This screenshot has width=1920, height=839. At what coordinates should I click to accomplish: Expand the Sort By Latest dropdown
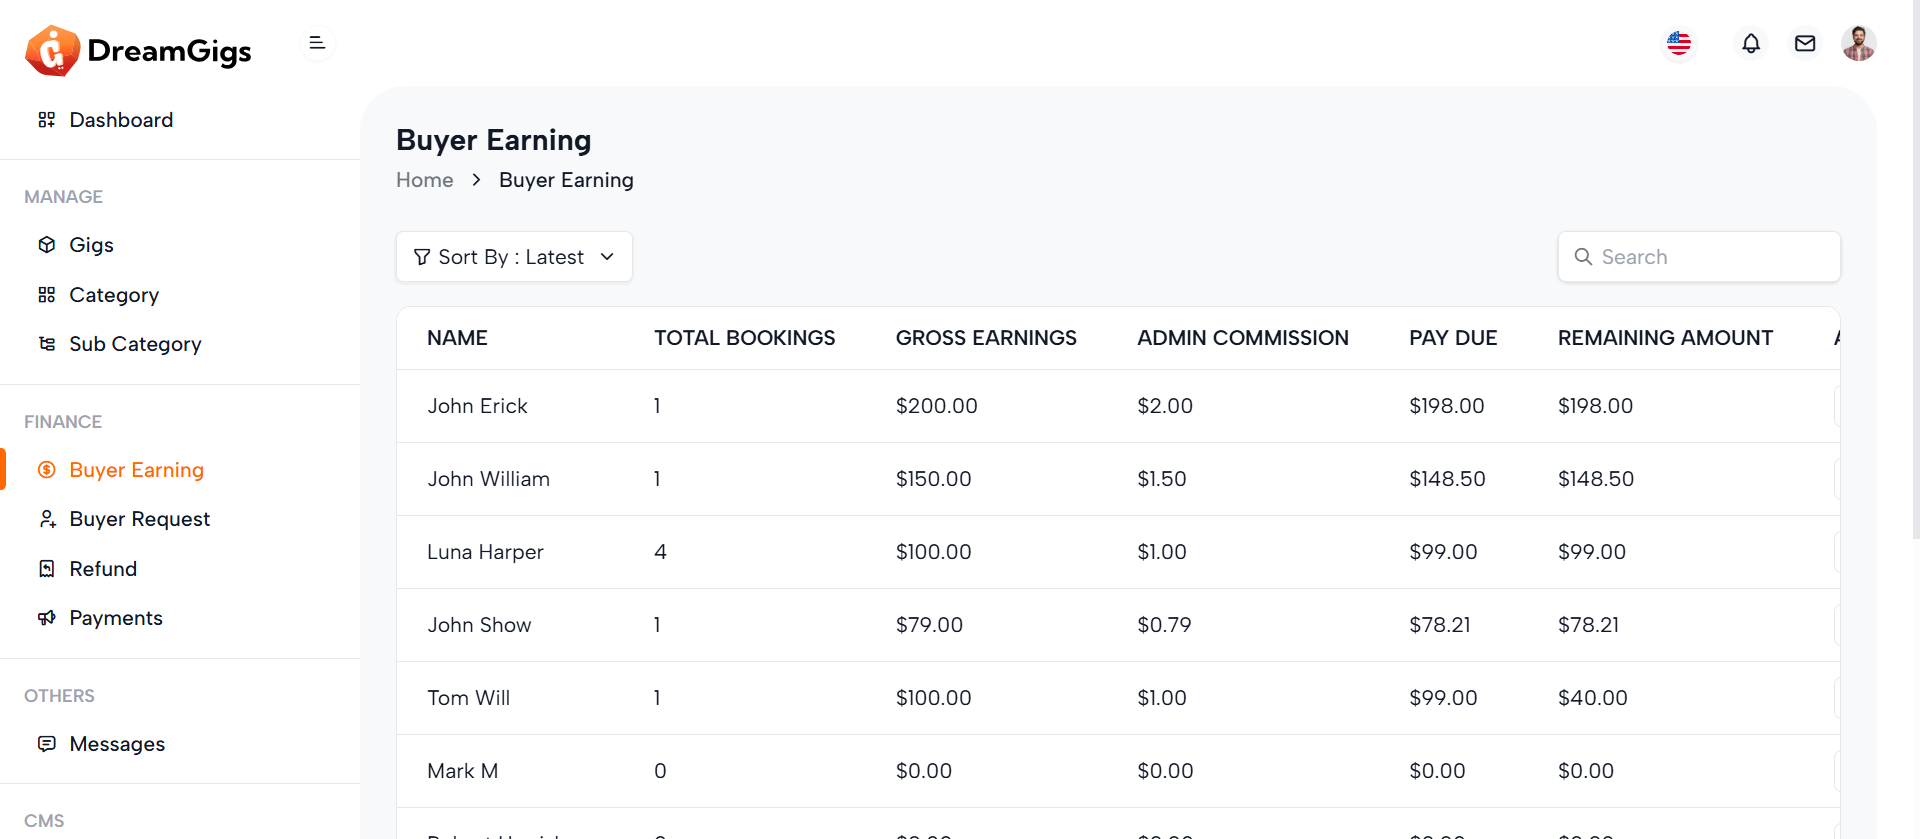514,257
